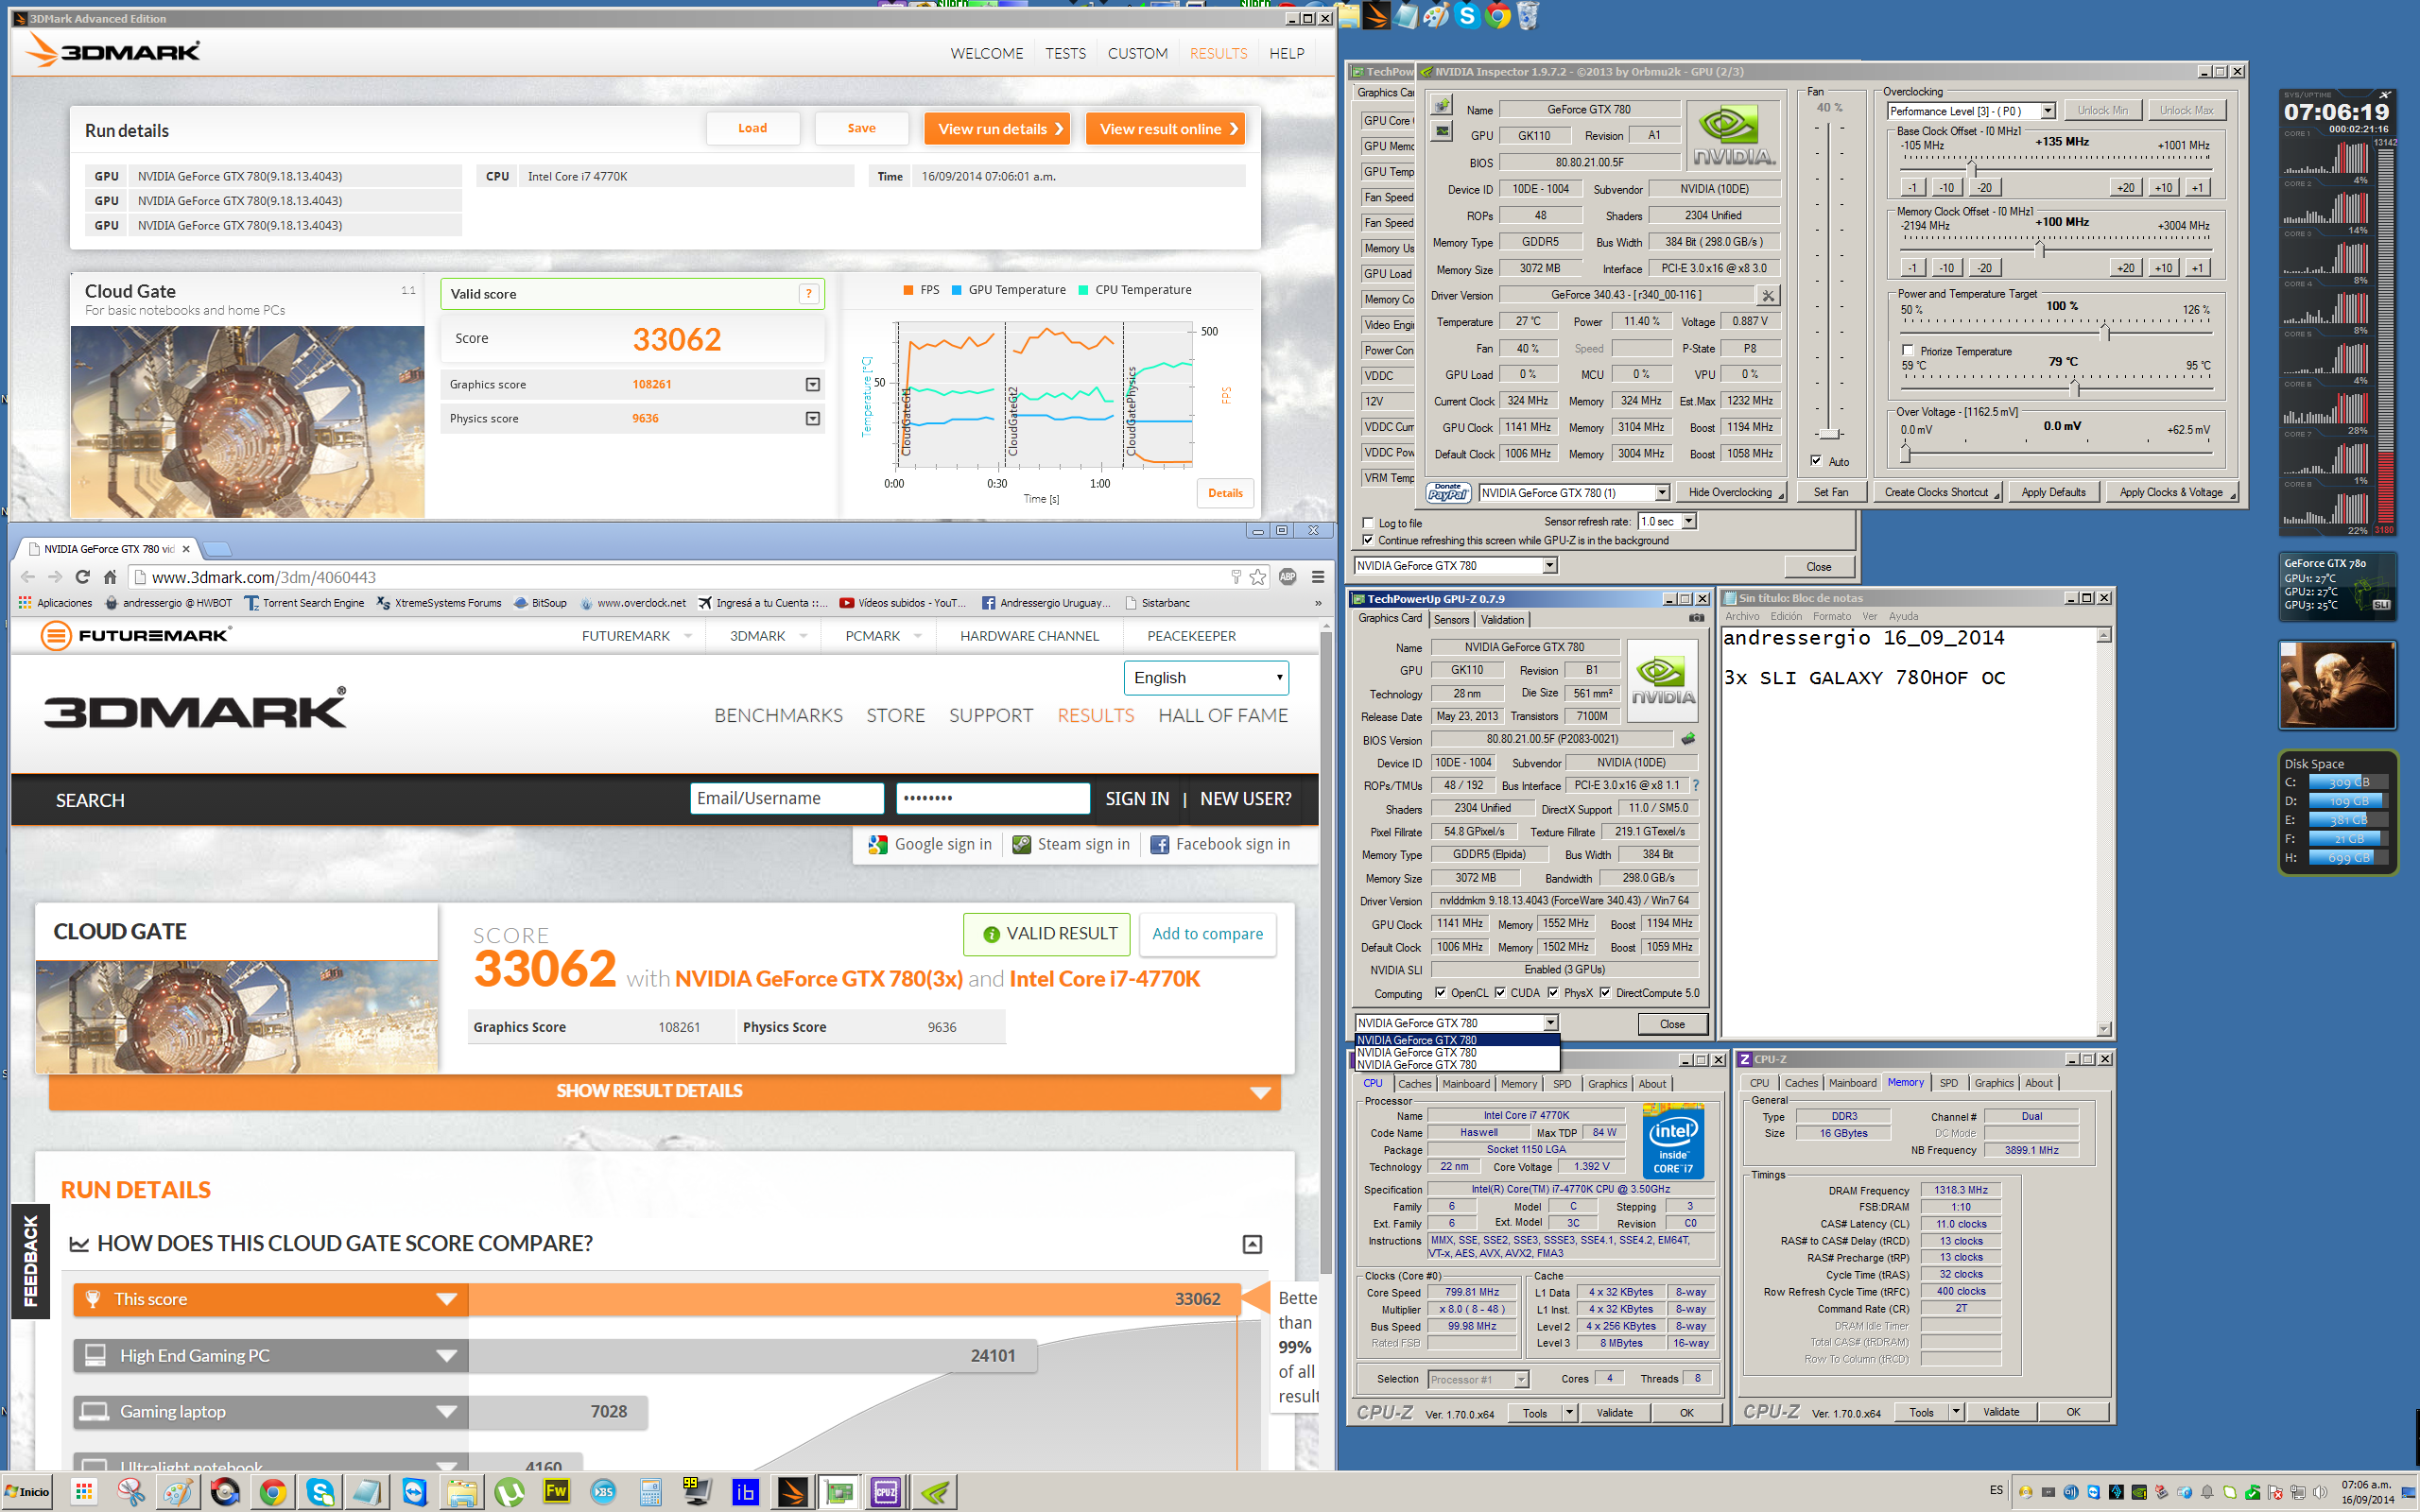Click the PayPal Donate icon in NVIDIA Inspector
This screenshot has width=2420, height=1512.
pyautogui.click(x=1447, y=492)
